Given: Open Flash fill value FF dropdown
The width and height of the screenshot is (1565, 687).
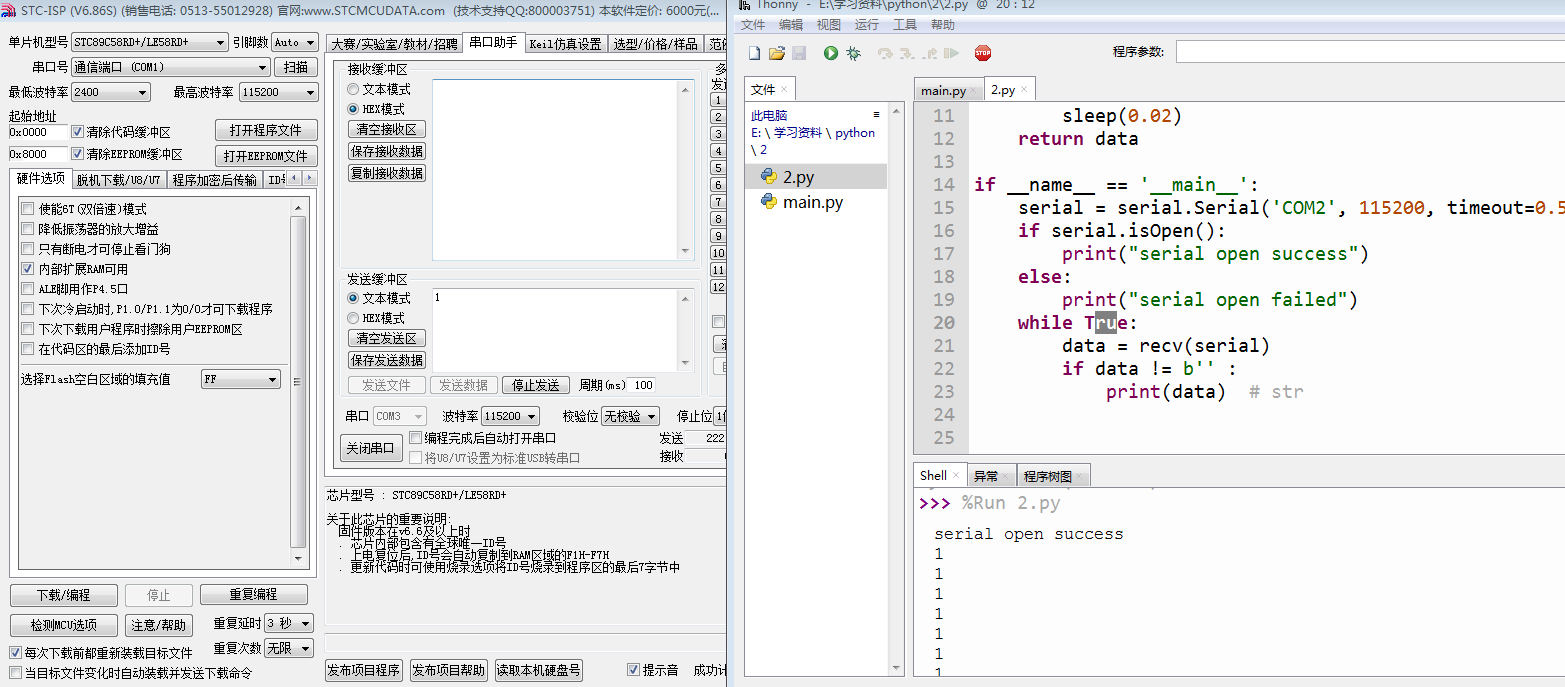Looking at the screenshot, I should coord(241,379).
